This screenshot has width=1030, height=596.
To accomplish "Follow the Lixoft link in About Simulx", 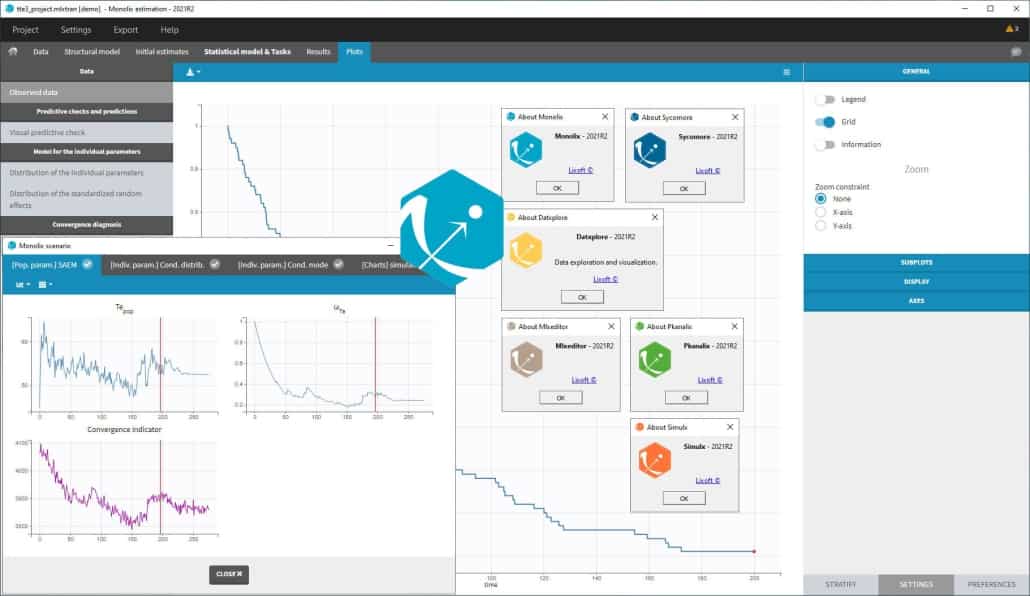I will pos(707,480).
